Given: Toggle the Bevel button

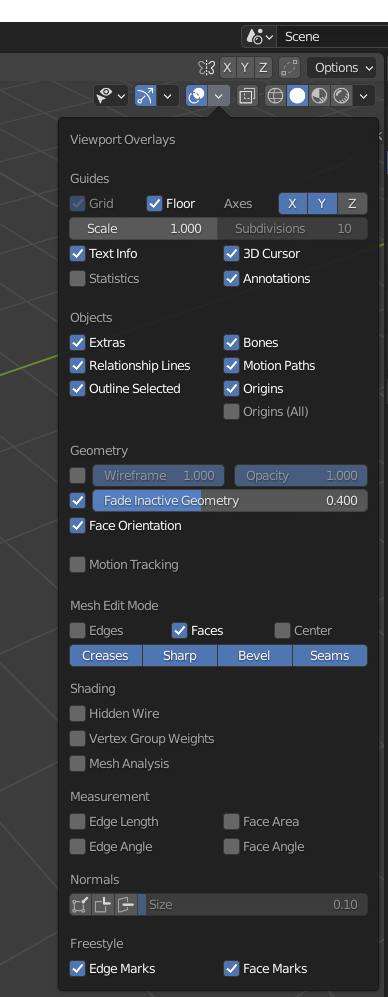Looking at the screenshot, I should 255,656.
